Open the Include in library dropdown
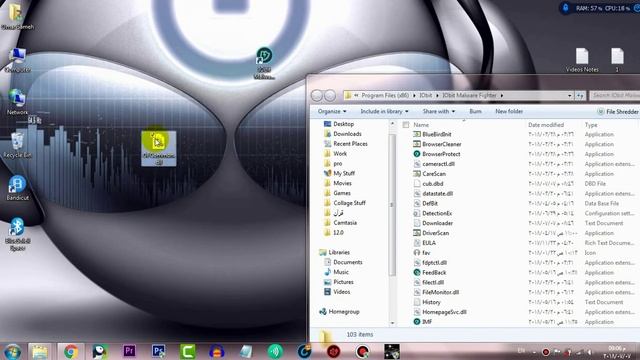Viewport: 640px width, 360px height. coord(384,111)
